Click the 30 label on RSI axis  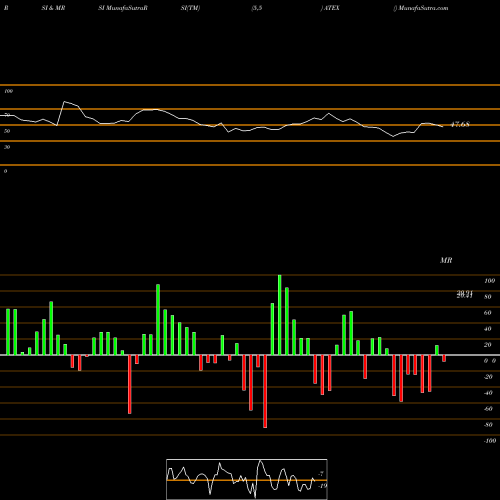[x=7, y=147]
